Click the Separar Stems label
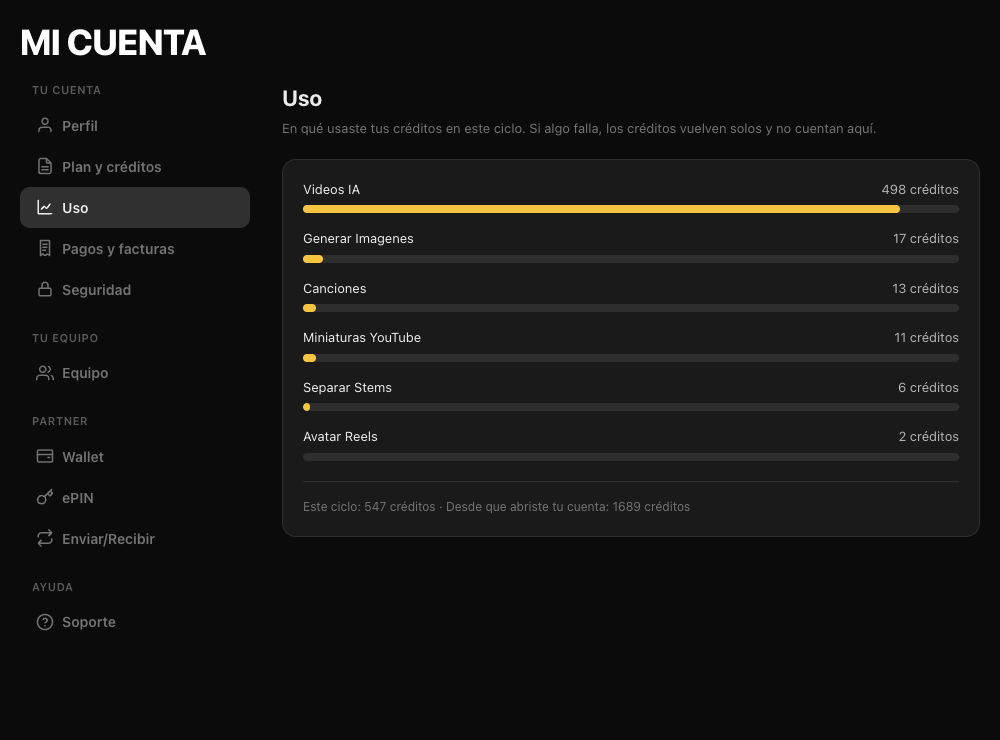Screen dimensions: 1000x740 [348, 387]
